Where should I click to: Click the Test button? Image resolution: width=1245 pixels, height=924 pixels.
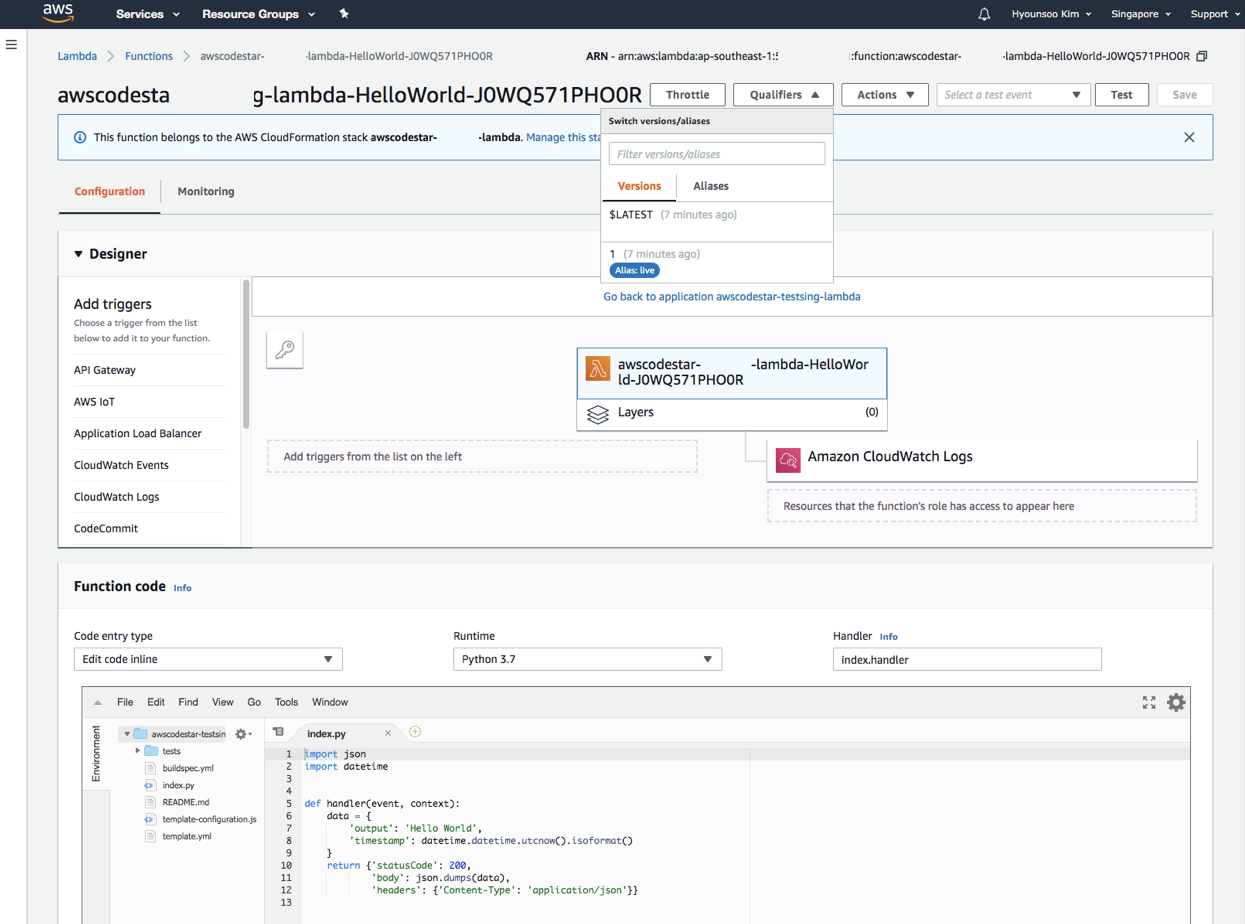click(x=1122, y=95)
